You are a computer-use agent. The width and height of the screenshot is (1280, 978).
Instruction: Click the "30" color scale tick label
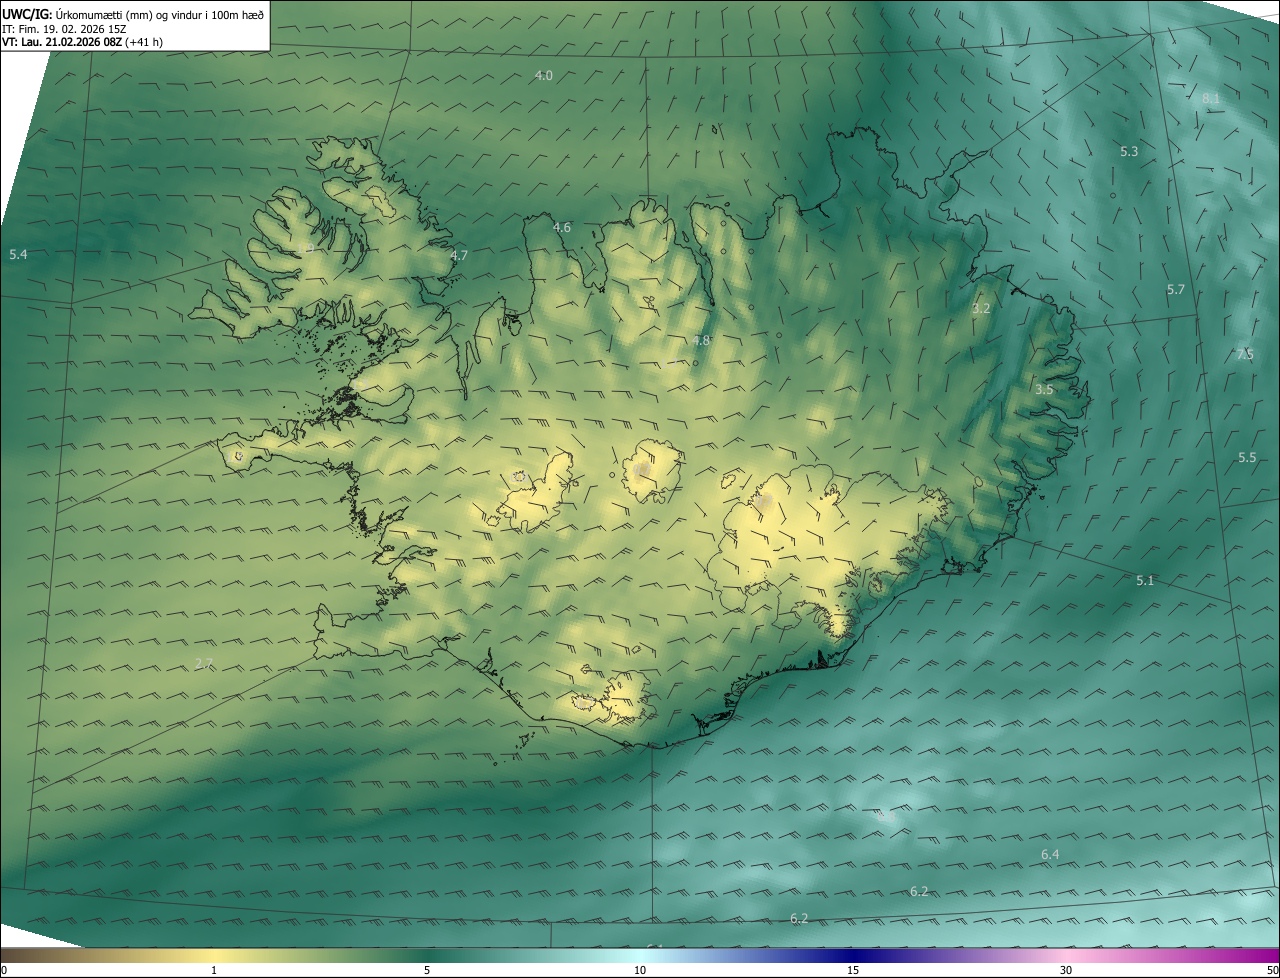click(x=1066, y=971)
